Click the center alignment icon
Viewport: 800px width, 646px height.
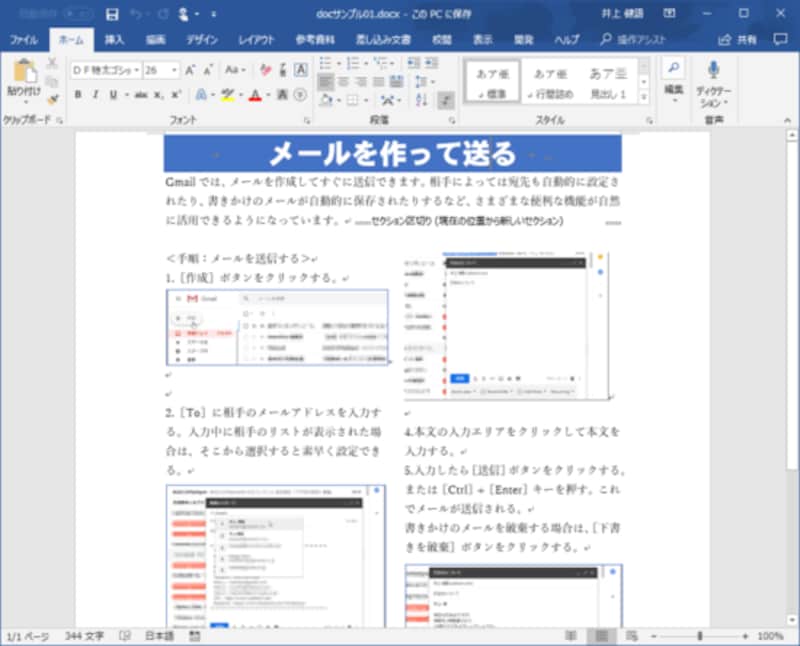pos(344,80)
